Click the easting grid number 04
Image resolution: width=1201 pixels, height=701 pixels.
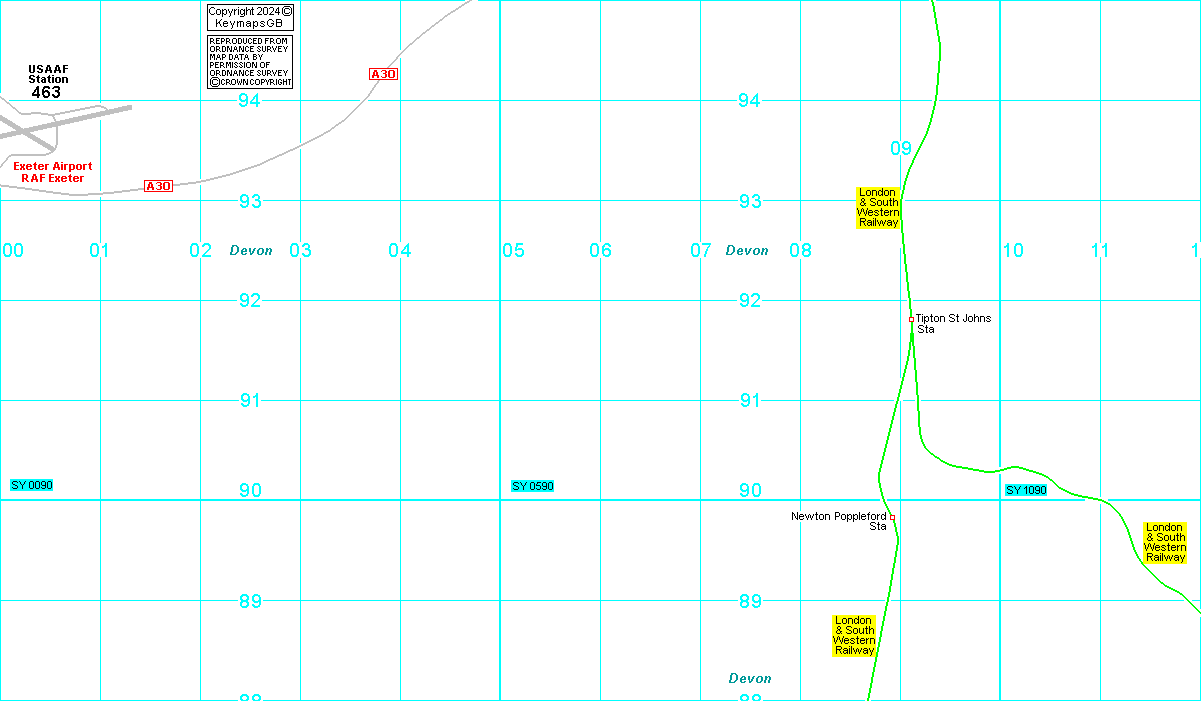pyautogui.click(x=400, y=250)
